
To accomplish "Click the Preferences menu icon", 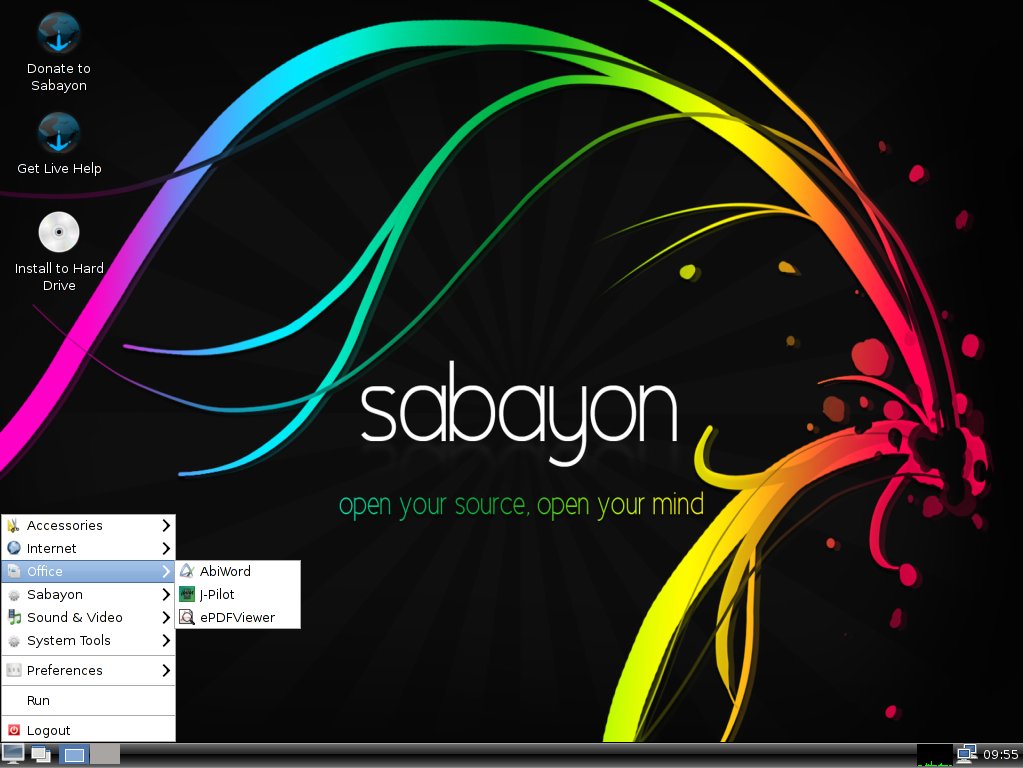I will 14,670.
